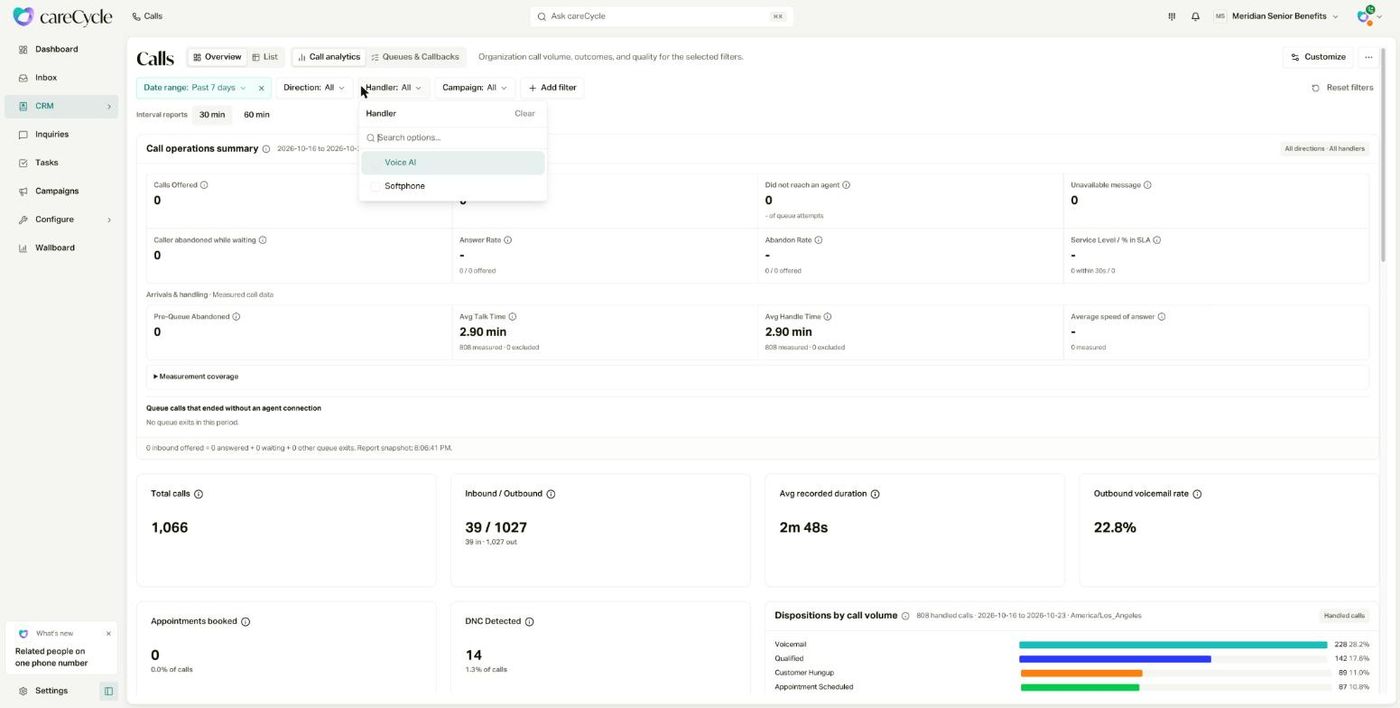Show info for DNC Detected
The height and width of the screenshot is (708, 1400).
point(529,622)
